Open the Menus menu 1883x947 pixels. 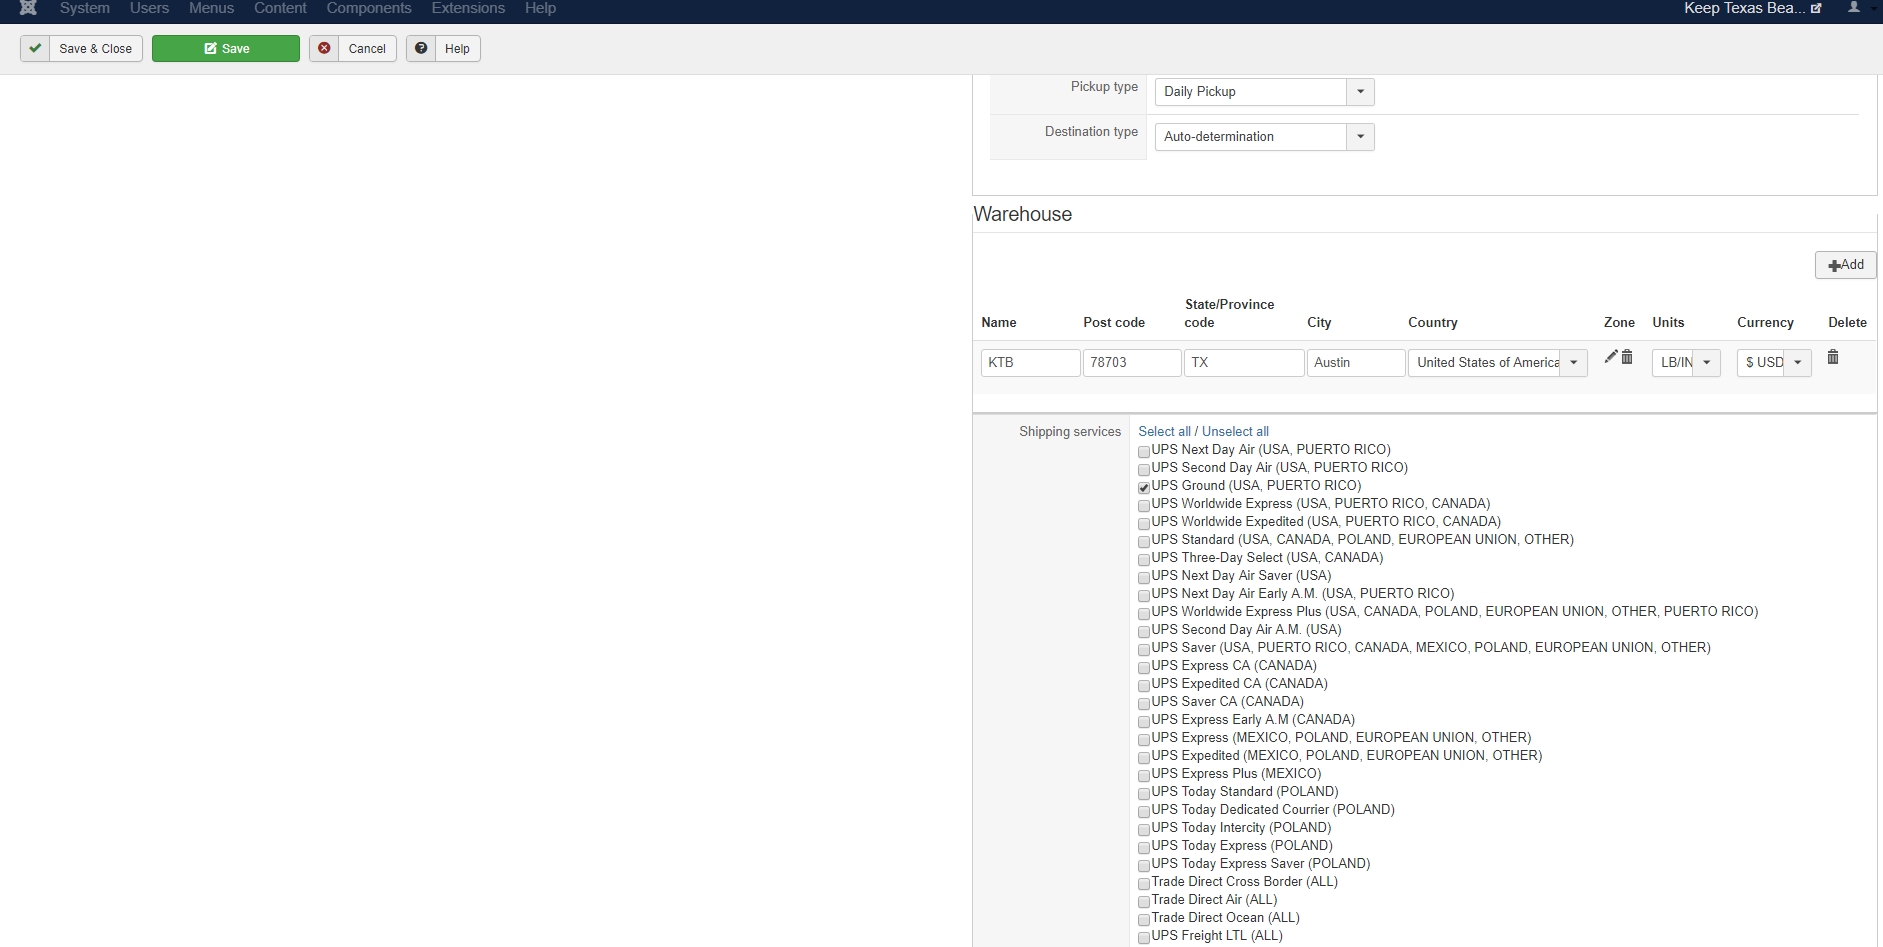[x=211, y=8]
